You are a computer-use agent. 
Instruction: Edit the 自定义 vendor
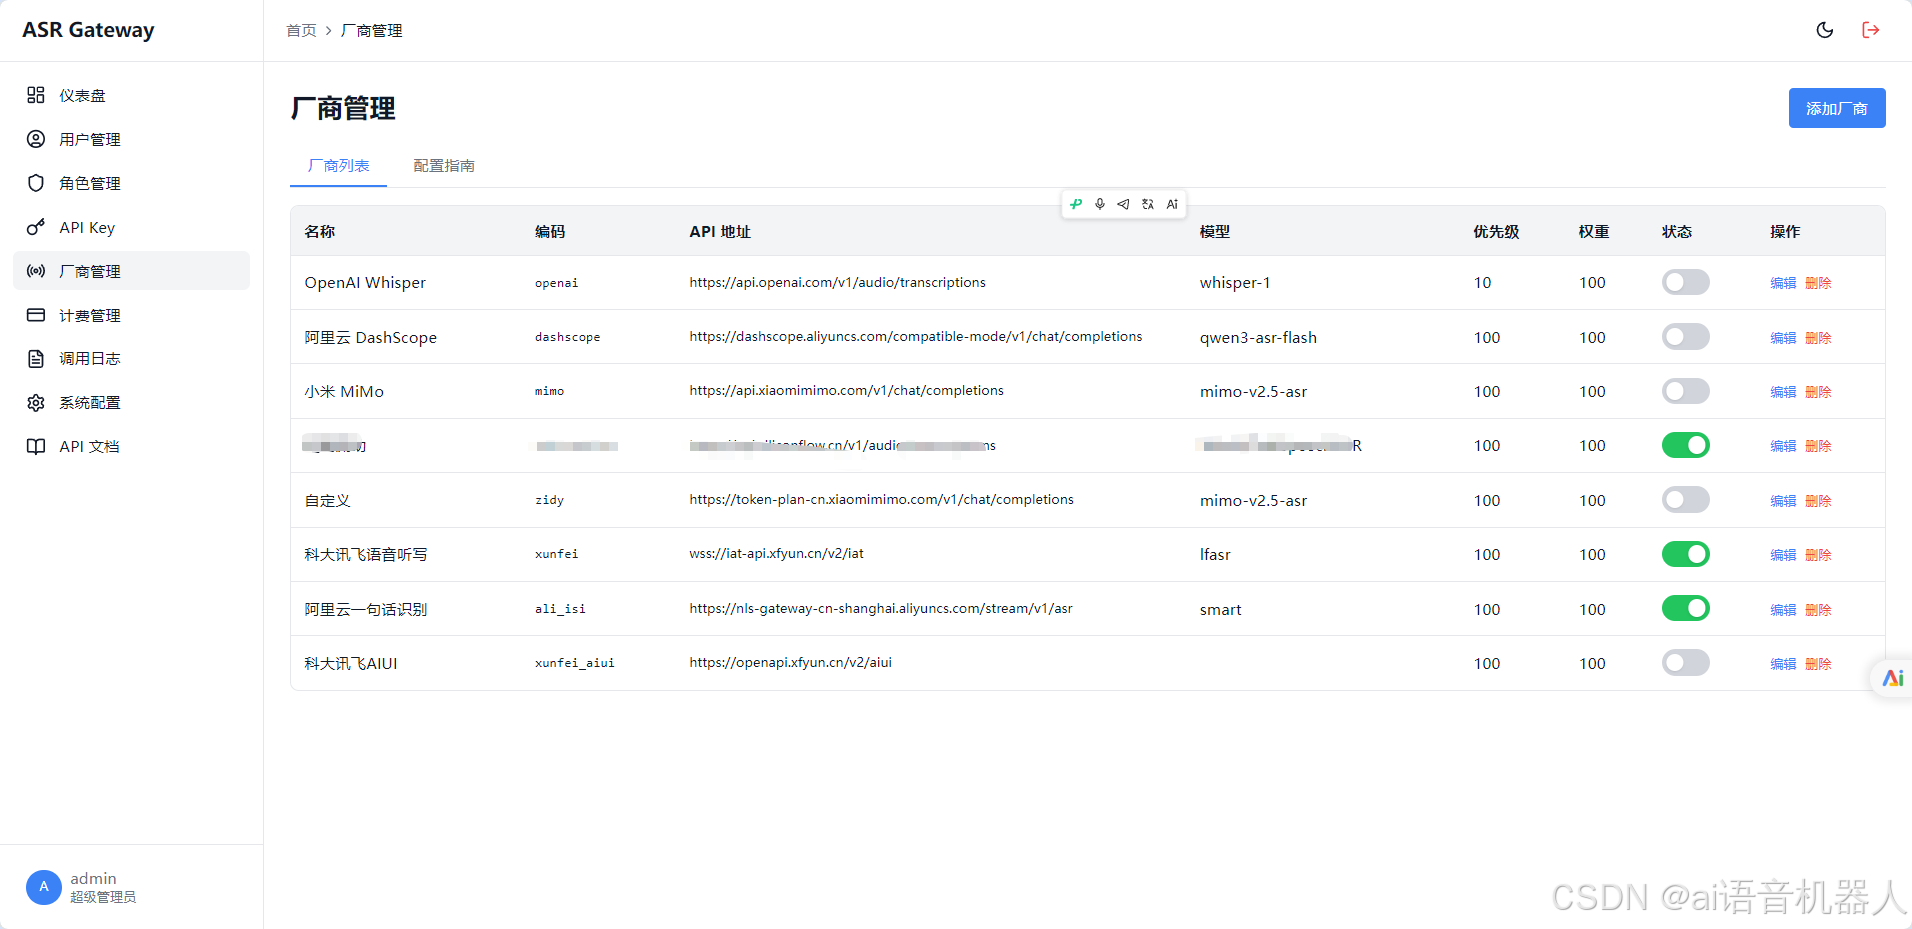click(x=1783, y=501)
